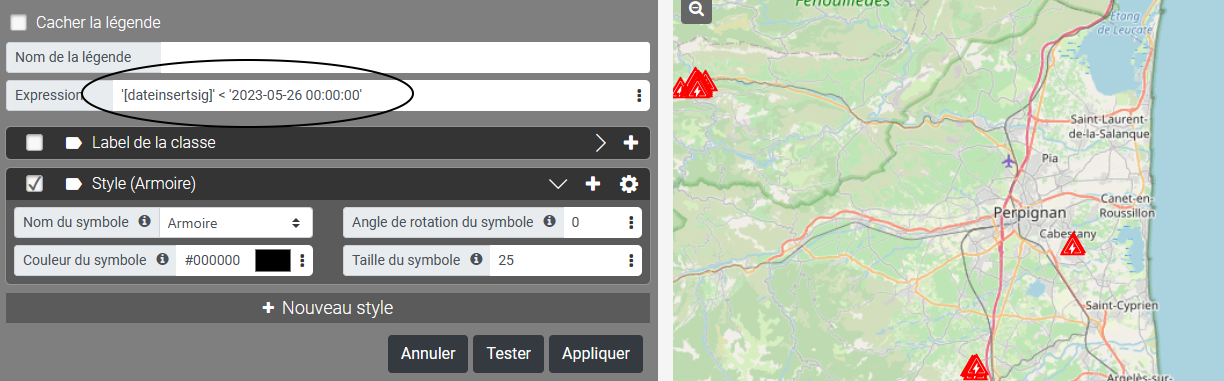This screenshot has width=1224, height=381.
Task: Open options menu for Taille du symbole
Action: (x=632, y=260)
